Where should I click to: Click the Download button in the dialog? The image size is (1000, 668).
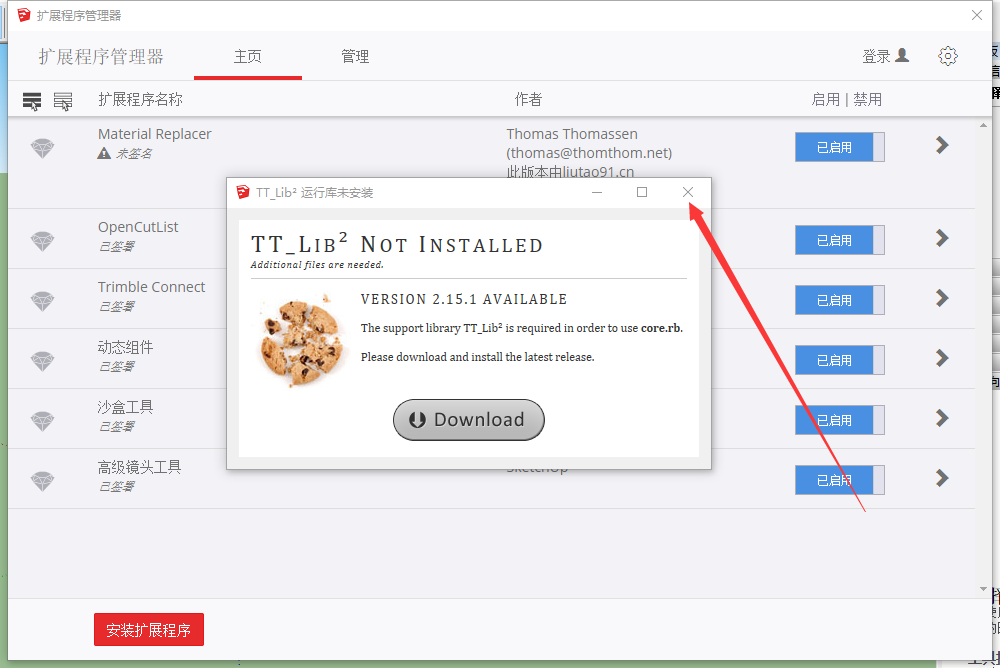469,420
